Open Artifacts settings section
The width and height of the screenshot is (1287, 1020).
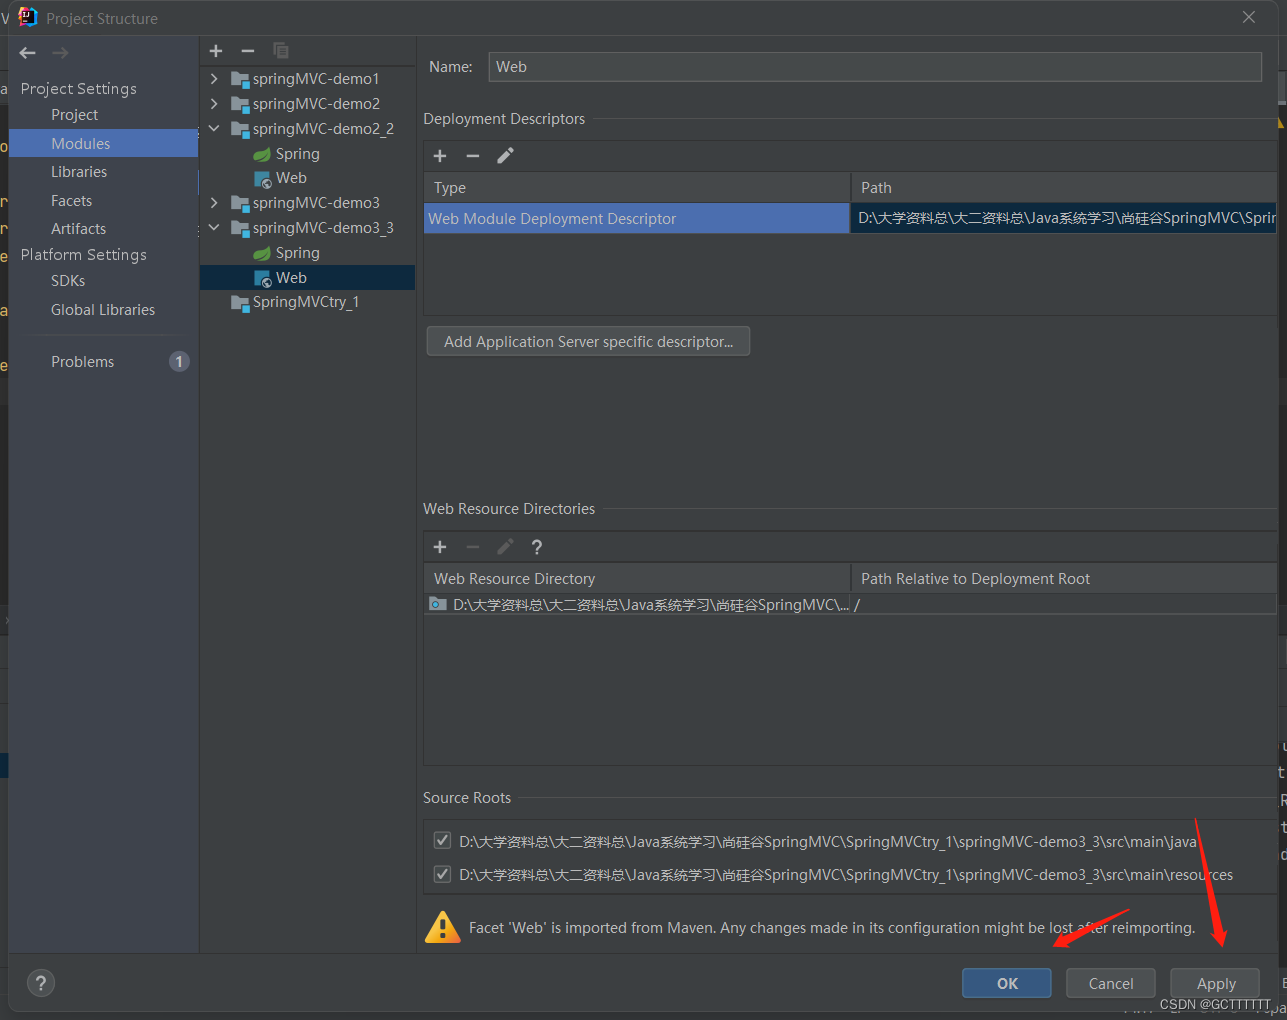click(x=79, y=229)
